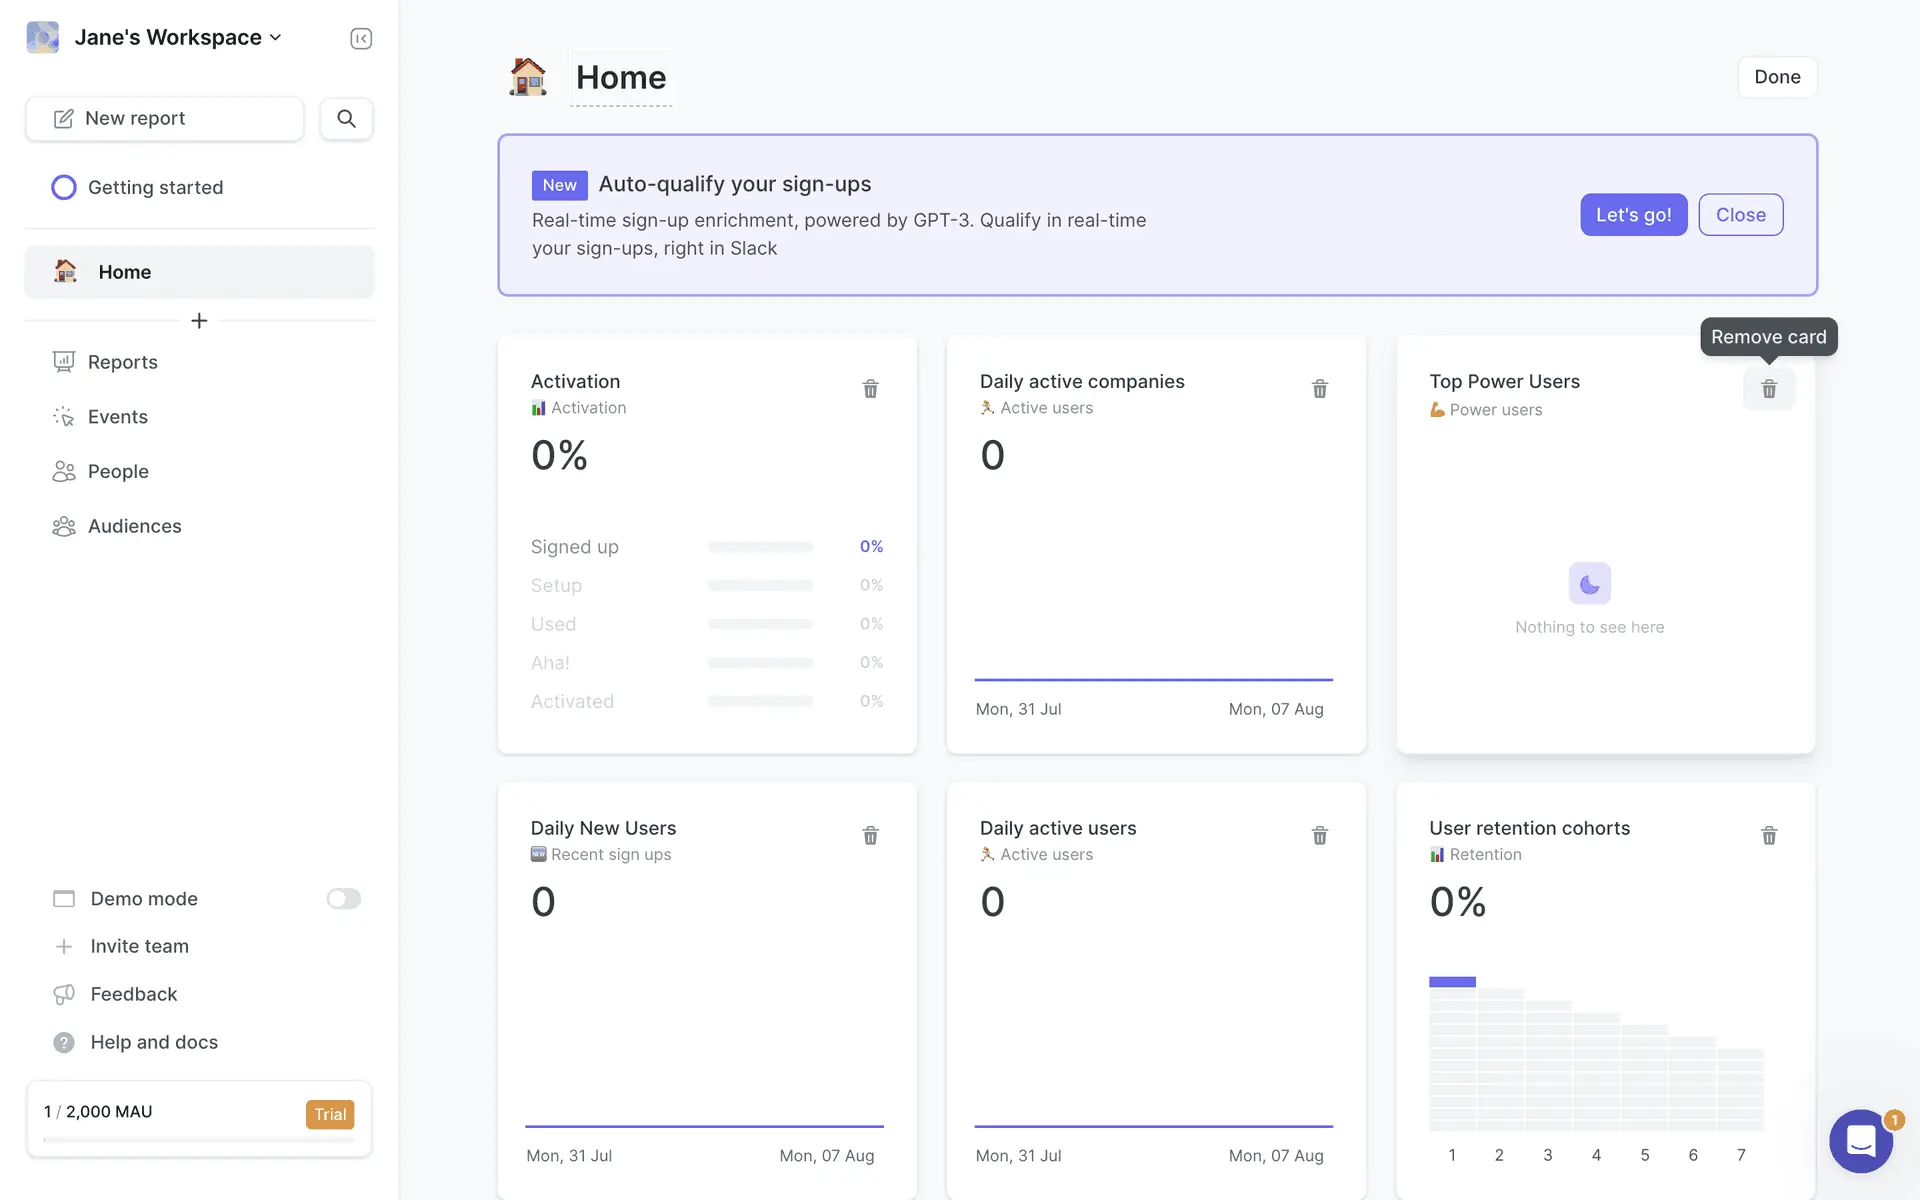1920x1200 pixels.
Task: Trash the Daily New Users card
Action: click(870, 836)
